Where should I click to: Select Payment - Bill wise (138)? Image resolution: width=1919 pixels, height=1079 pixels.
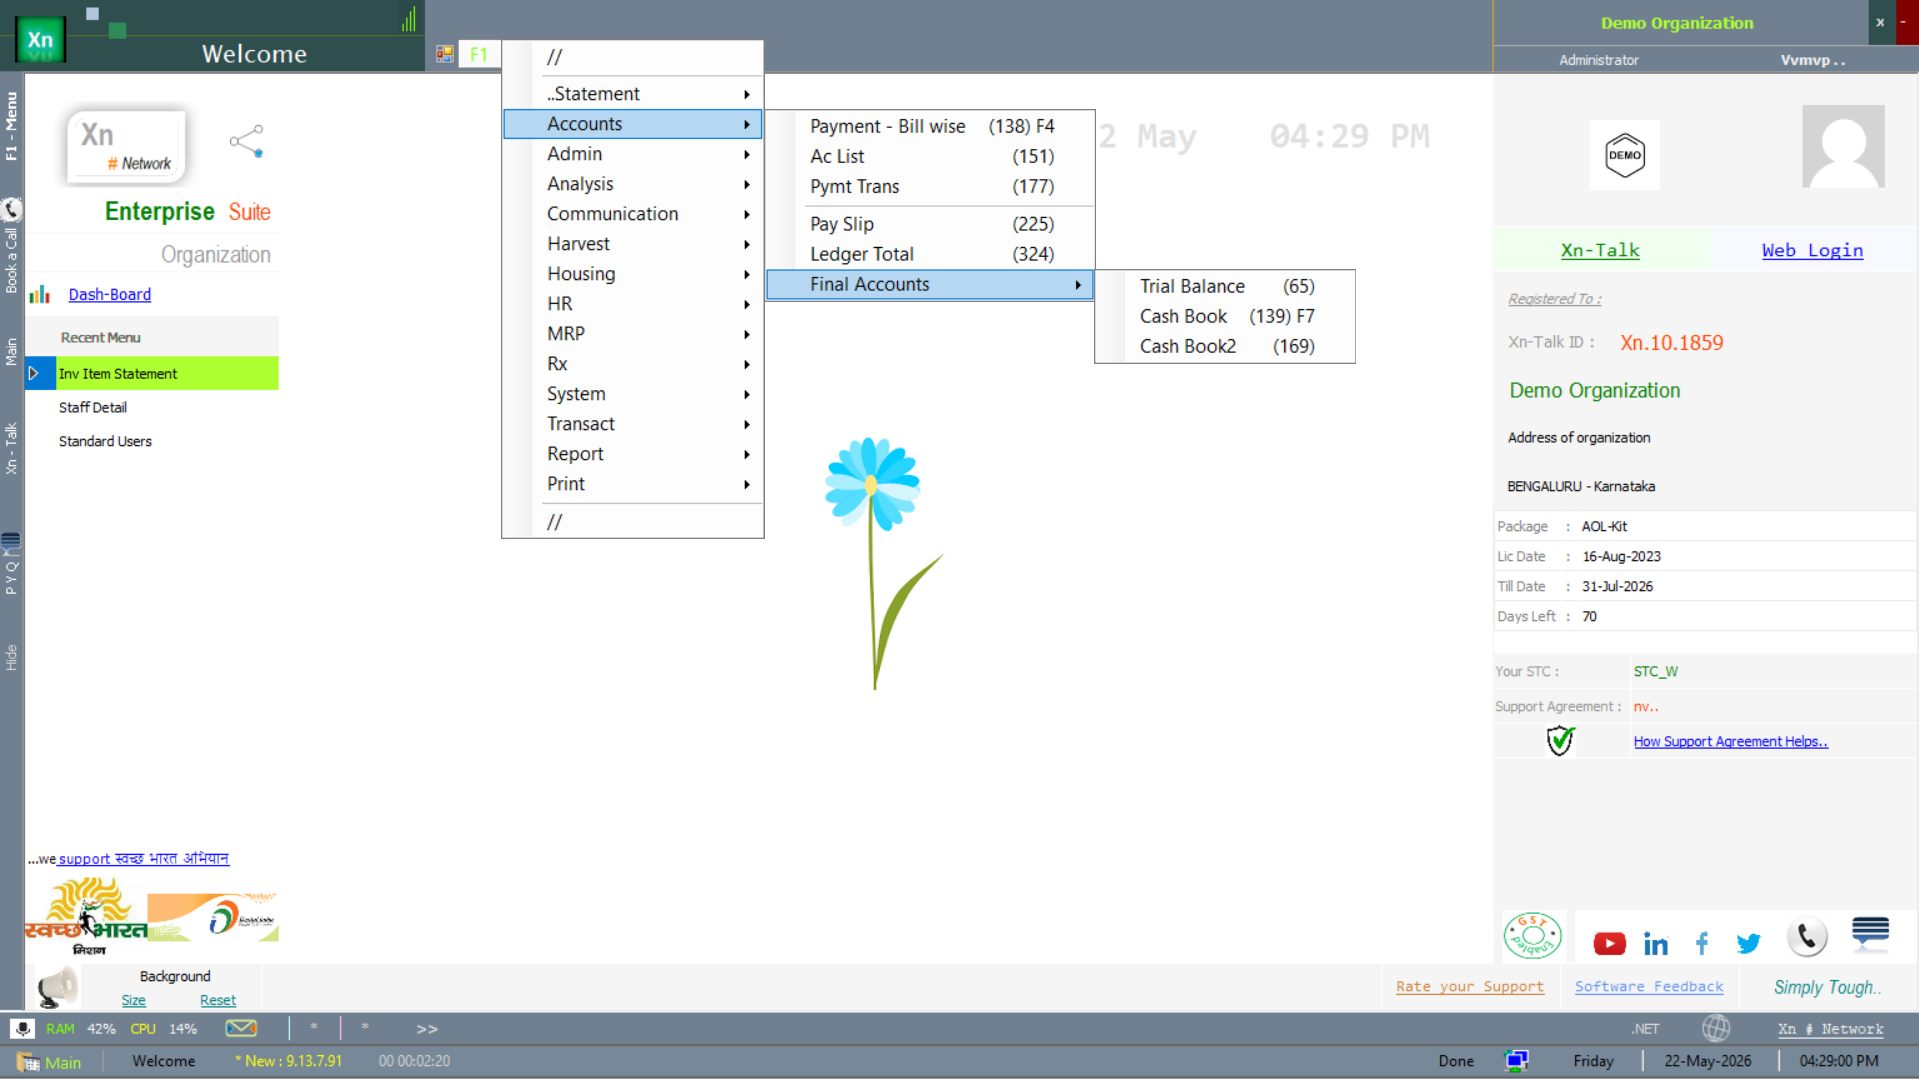point(930,126)
